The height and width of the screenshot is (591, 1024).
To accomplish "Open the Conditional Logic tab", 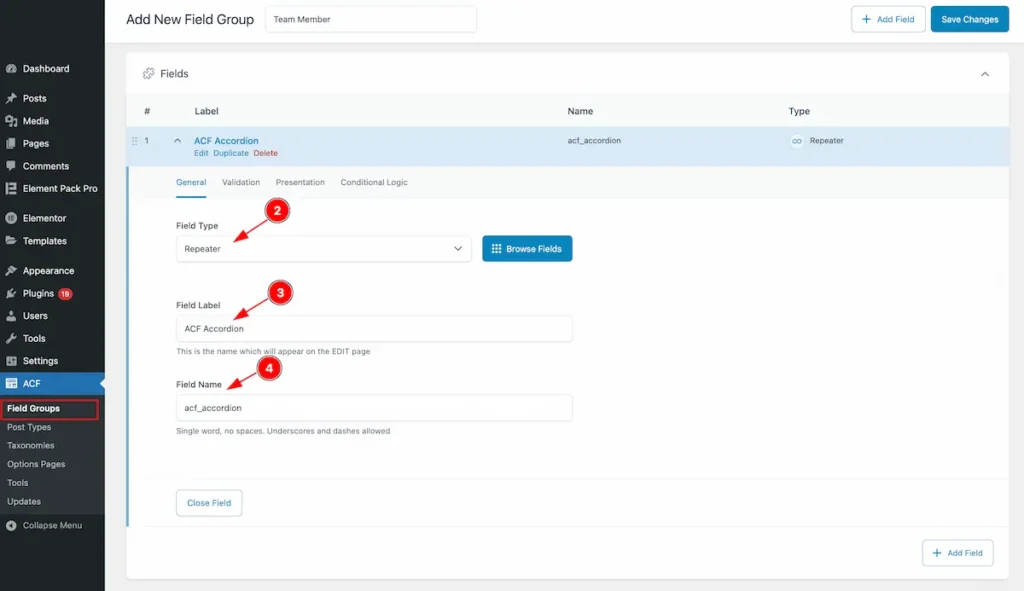I will [x=374, y=183].
